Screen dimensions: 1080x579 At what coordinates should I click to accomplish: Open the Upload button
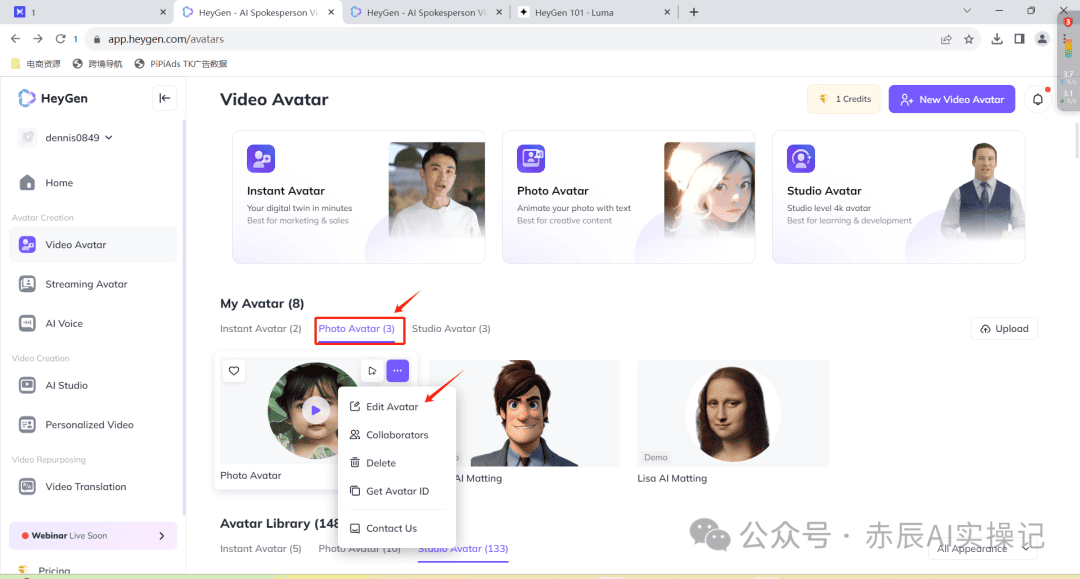pos(1003,328)
